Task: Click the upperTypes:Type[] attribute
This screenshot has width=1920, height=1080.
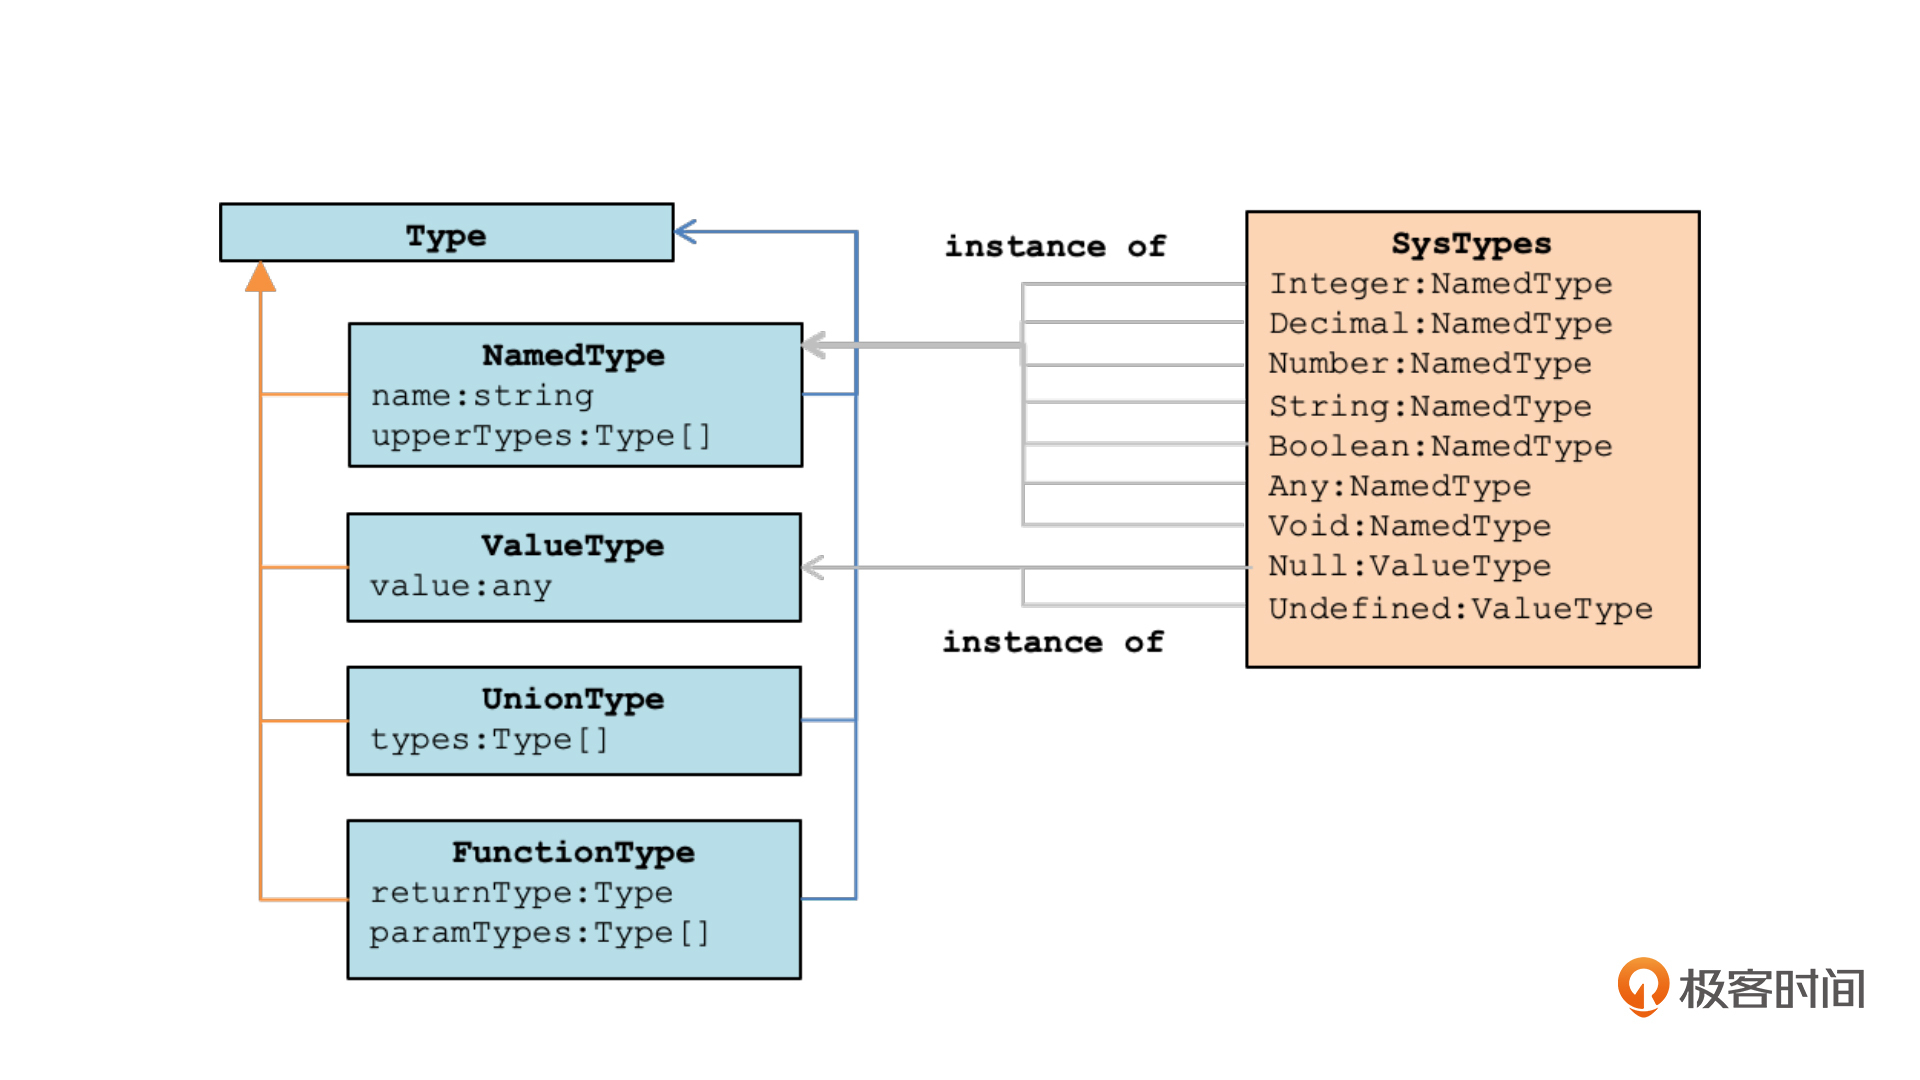Action: click(541, 436)
